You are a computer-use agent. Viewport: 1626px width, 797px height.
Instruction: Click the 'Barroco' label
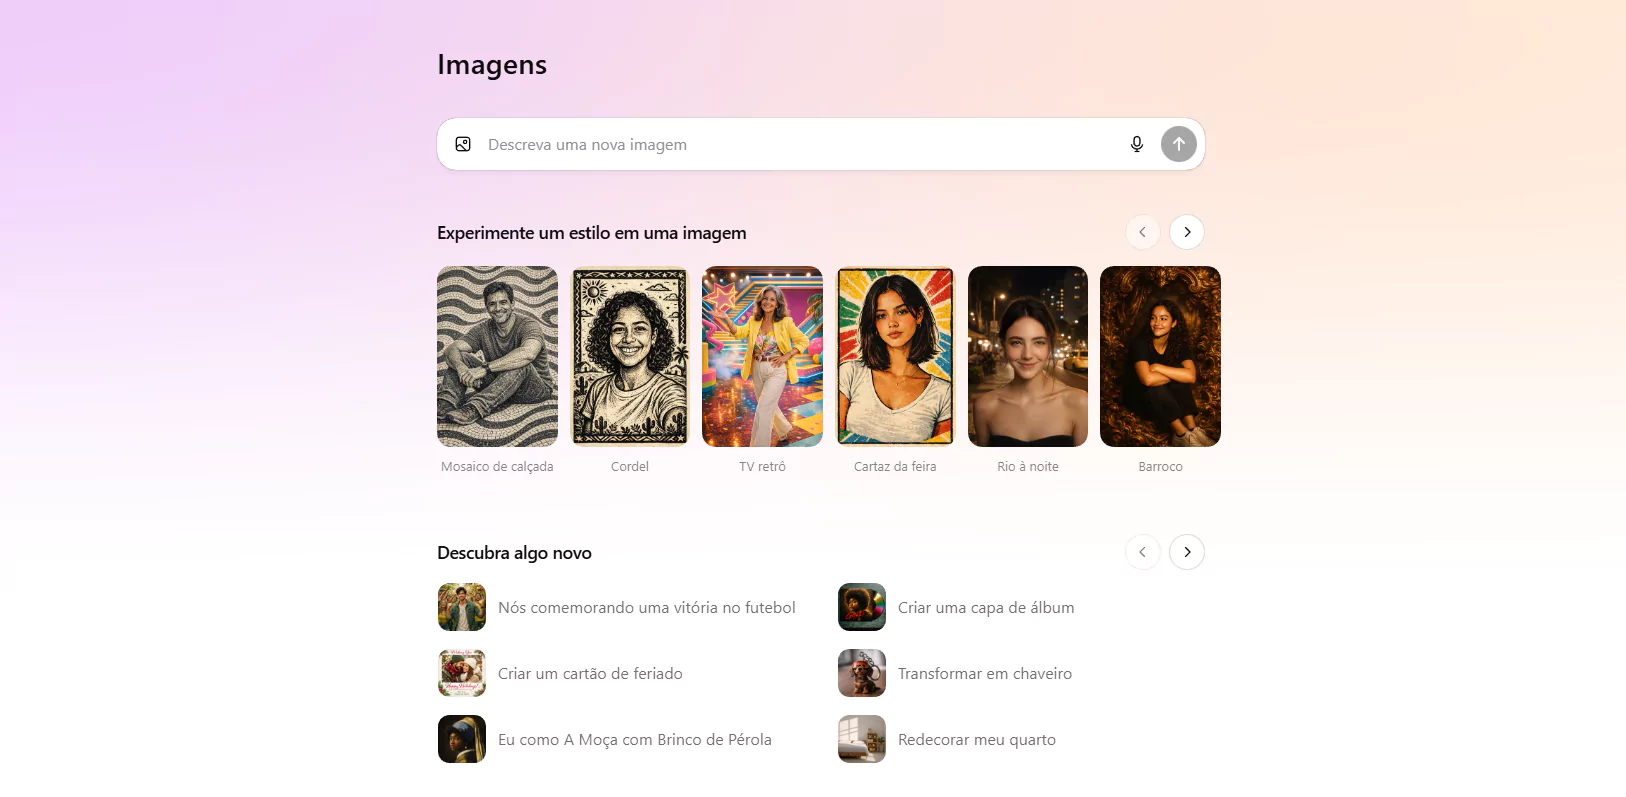tap(1160, 467)
